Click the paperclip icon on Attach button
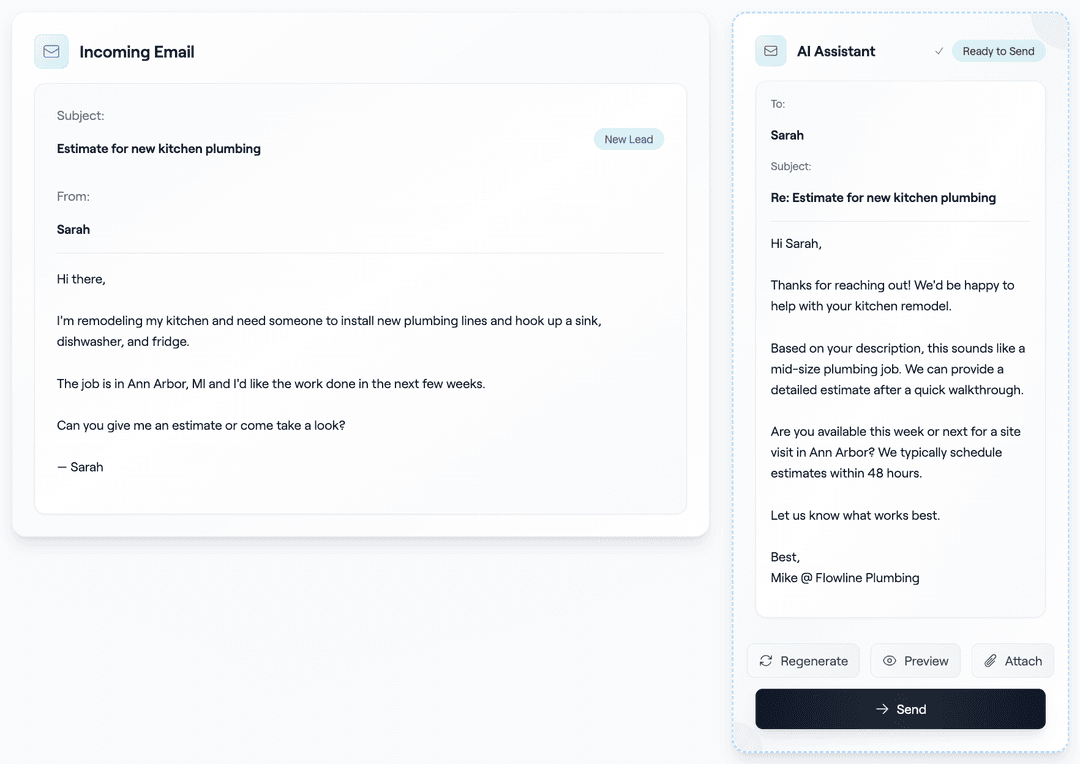Viewport: 1080px width, 764px height. [990, 660]
